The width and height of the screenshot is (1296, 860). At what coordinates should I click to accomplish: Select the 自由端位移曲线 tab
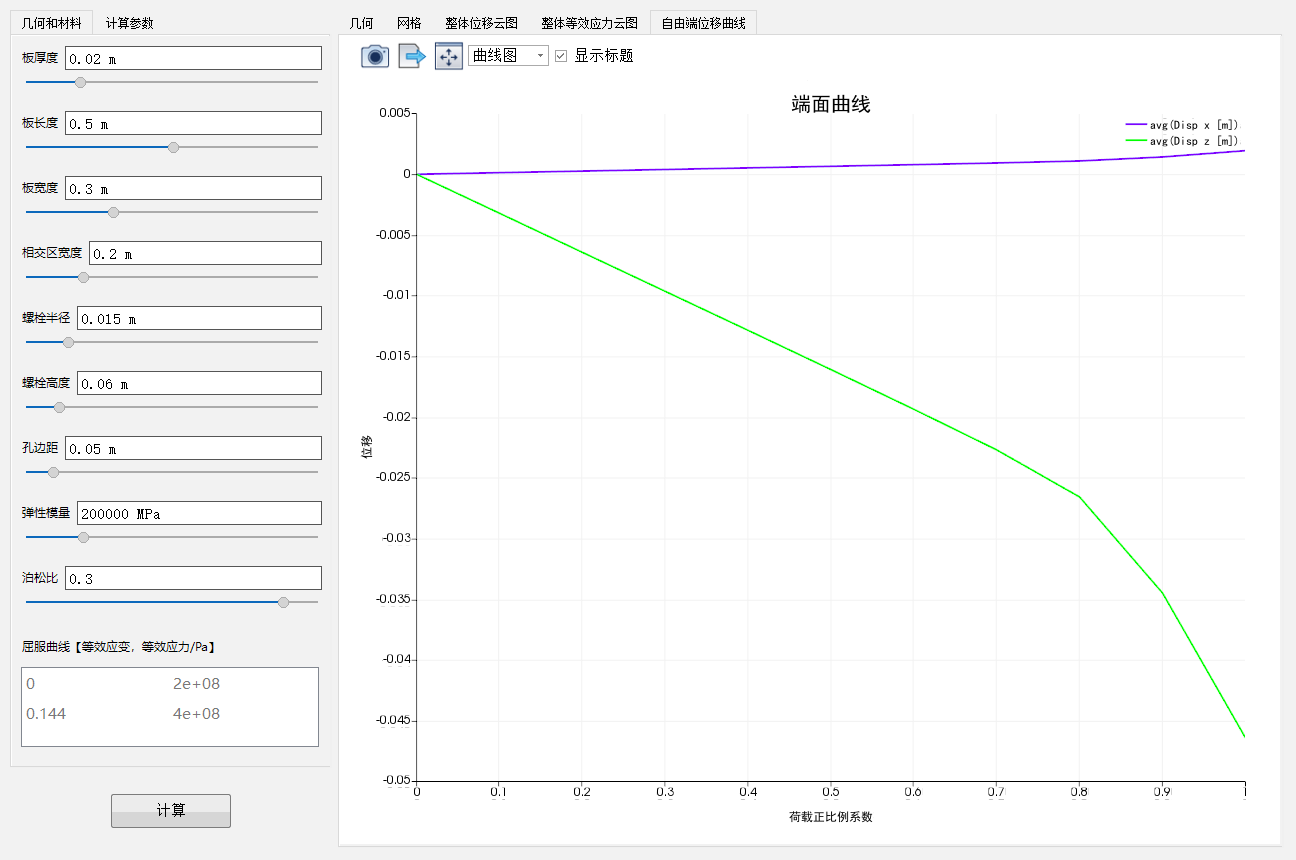(x=703, y=23)
